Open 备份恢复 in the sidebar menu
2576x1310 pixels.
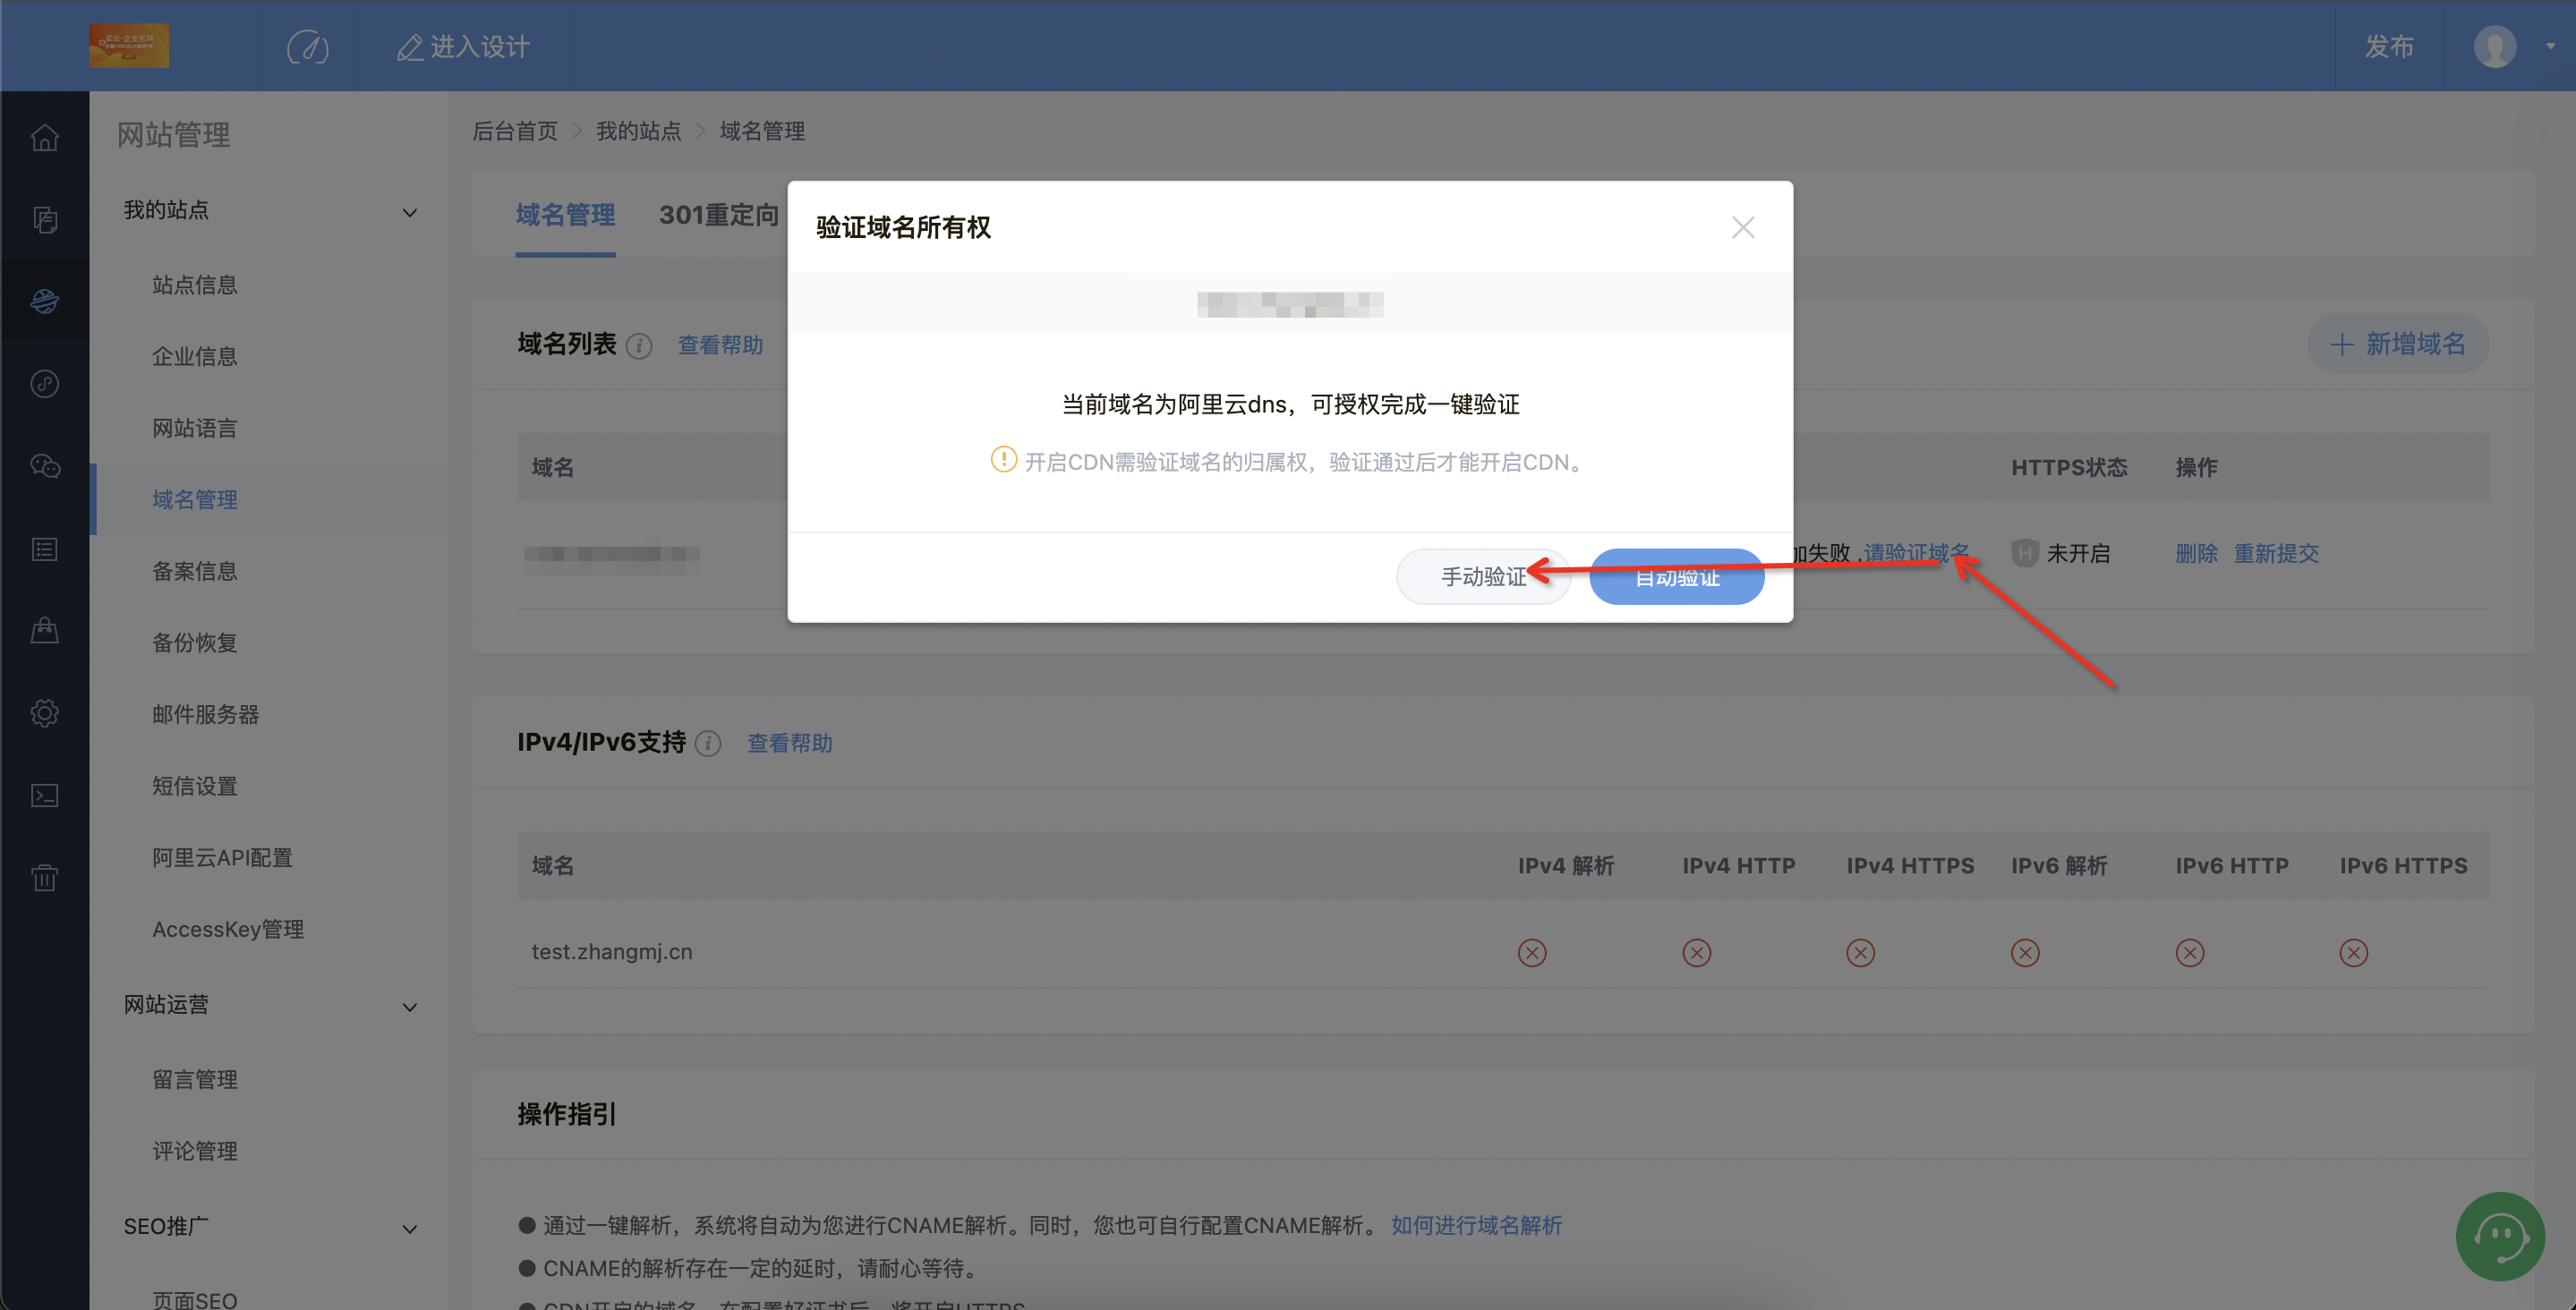[195, 643]
